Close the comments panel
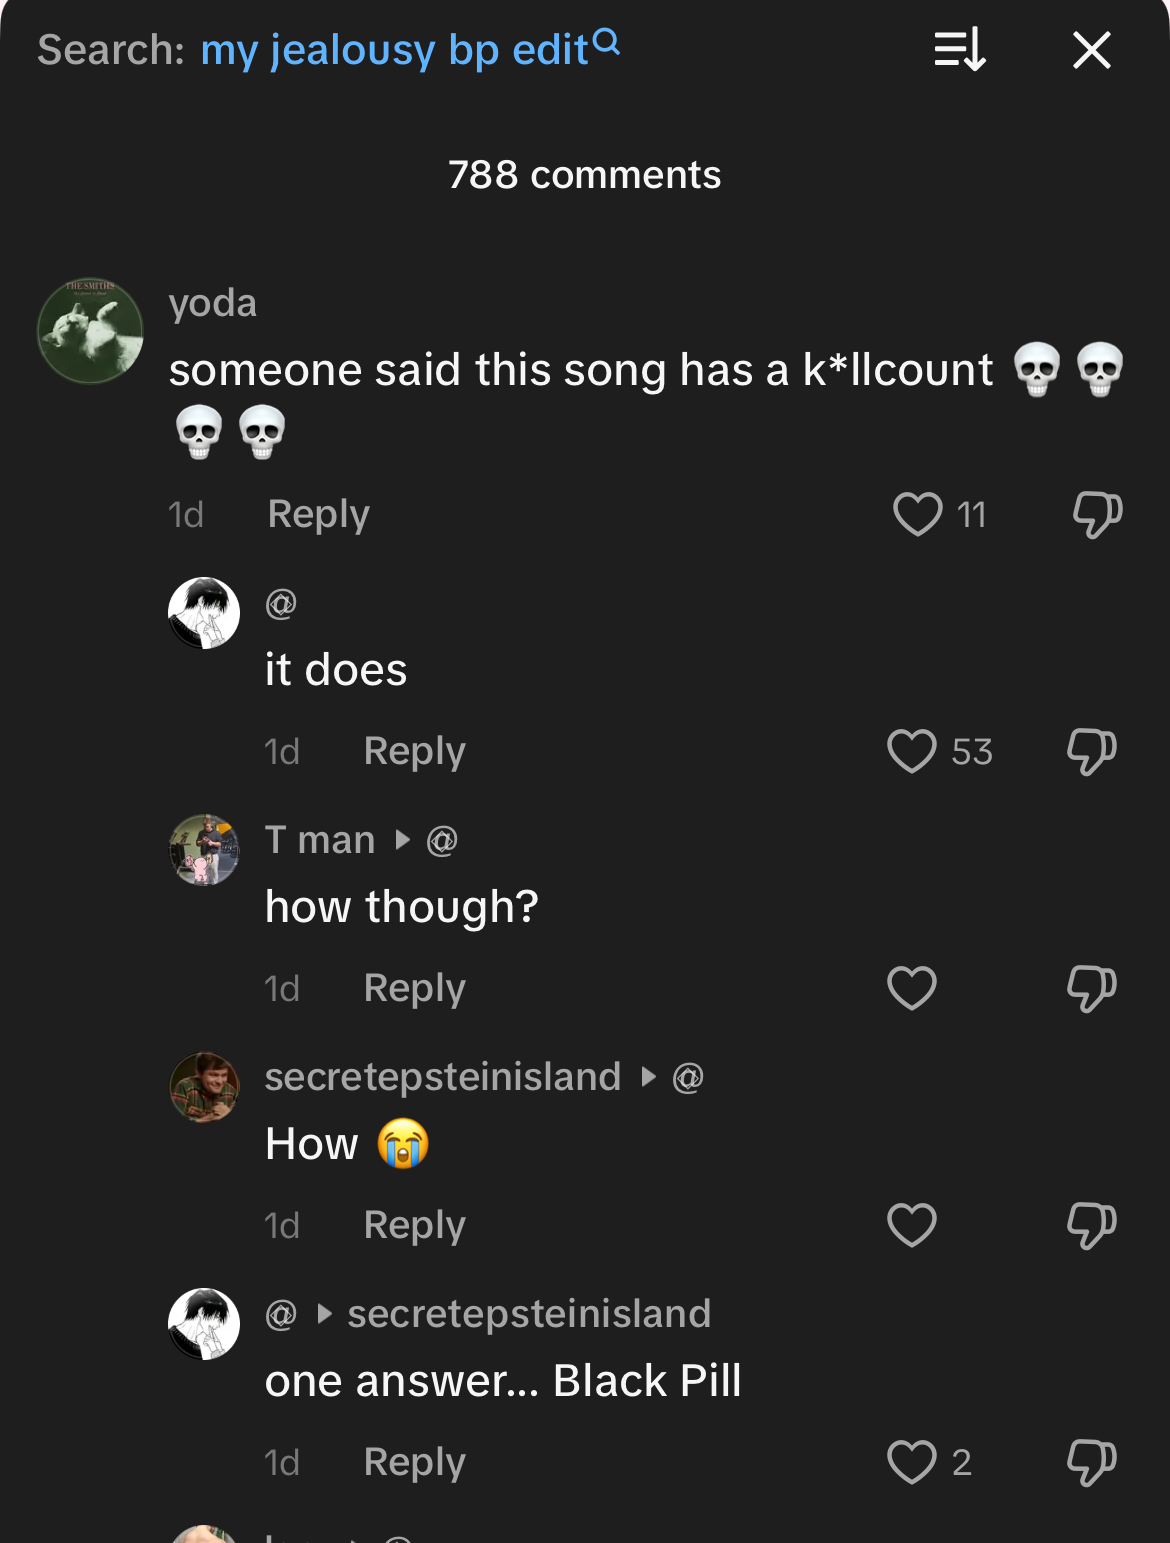The image size is (1170, 1543). coord(1091,50)
